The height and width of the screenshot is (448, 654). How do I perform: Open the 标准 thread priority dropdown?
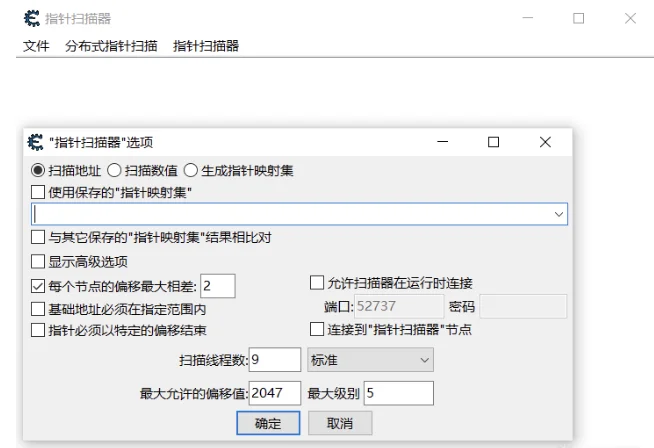[370, 360]
